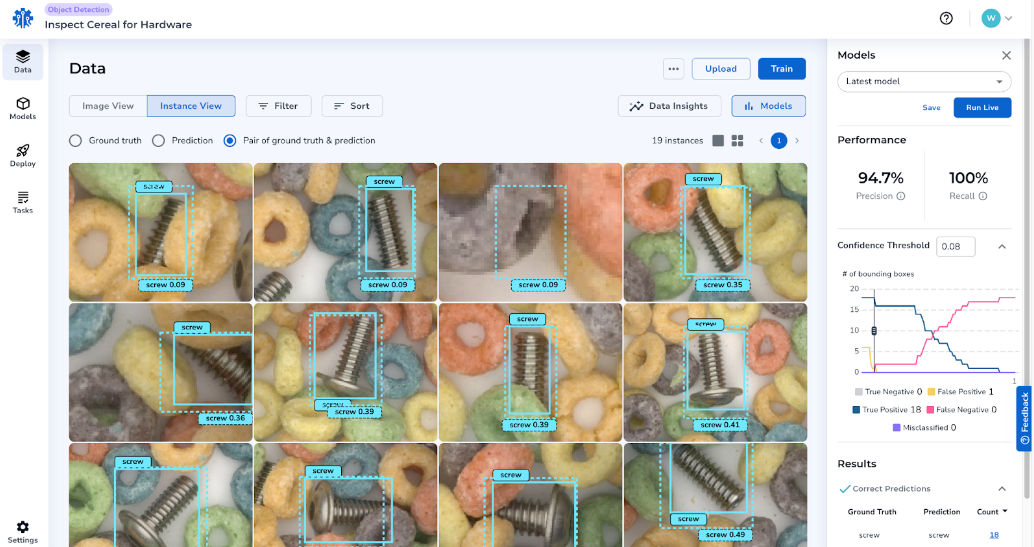Click the Upload button

tap(721, 69)
